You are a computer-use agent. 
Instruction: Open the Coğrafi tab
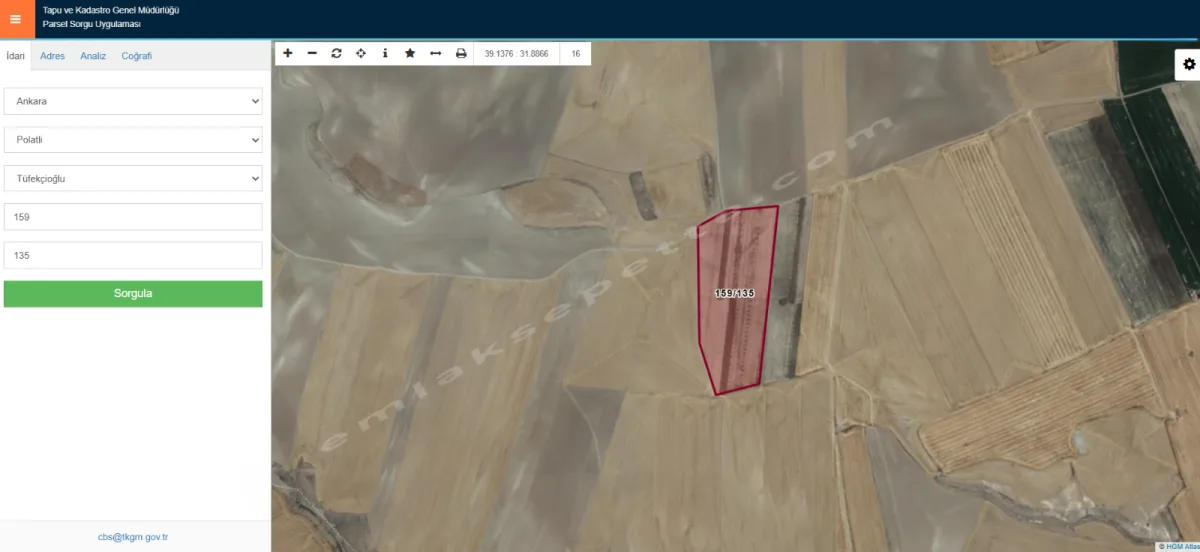pyautogui.click(x=137, y=56)
